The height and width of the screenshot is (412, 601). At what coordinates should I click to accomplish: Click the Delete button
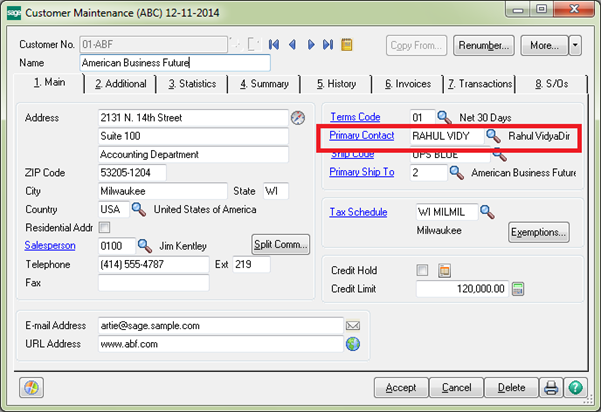pyautogui.click(x=512, y=388)
